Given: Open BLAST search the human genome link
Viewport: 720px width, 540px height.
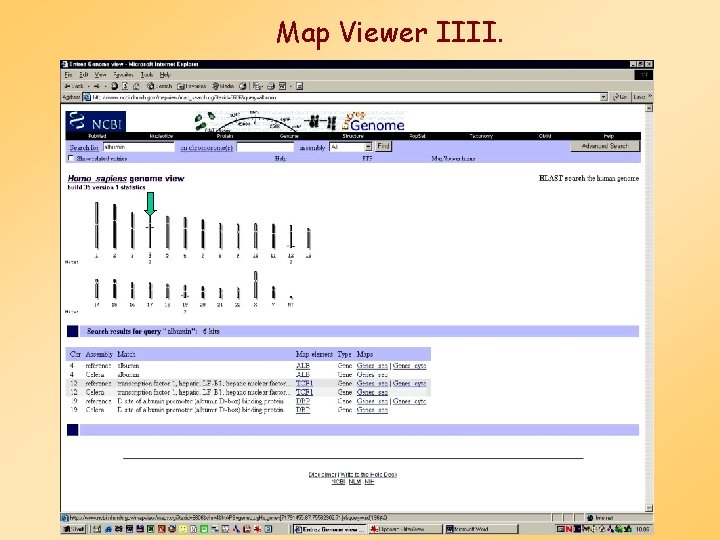Looking at the screenshot, I should (589, 178).
